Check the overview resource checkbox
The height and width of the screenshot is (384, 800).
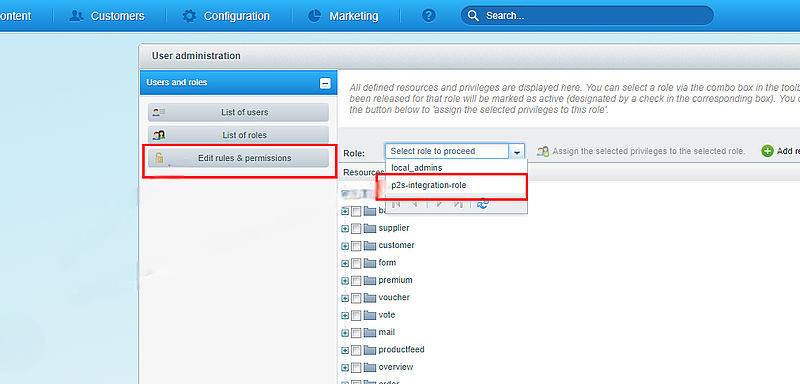[x=356, y=367]
